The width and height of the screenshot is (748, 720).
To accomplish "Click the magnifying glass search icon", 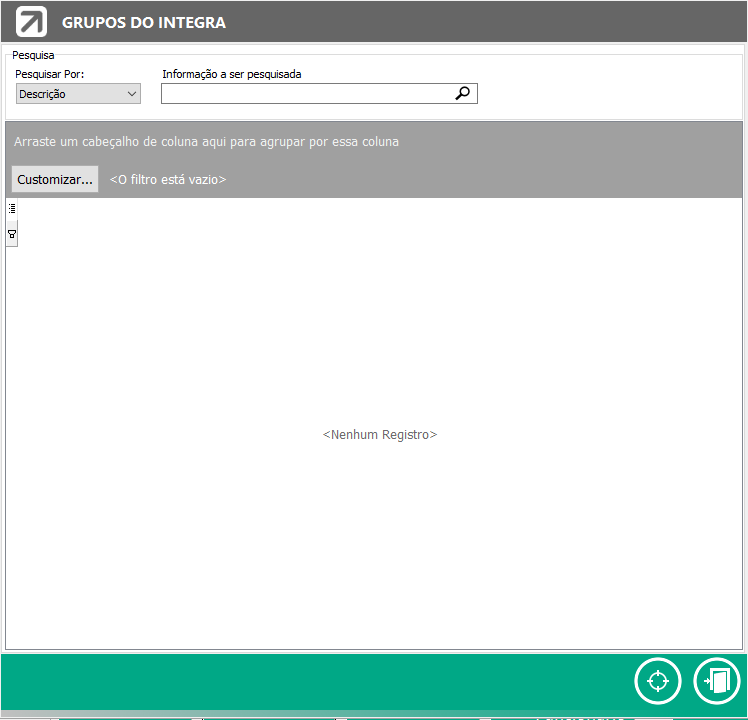I will coord(462,93).
